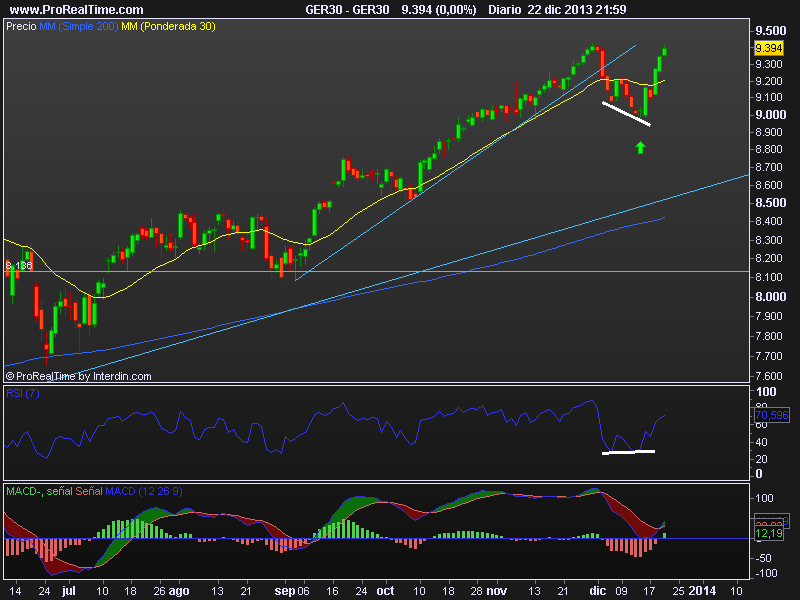The image size is (800, 600).
Task: Click the 40 value on RSI axis
Action: click(x=761, y=442)
